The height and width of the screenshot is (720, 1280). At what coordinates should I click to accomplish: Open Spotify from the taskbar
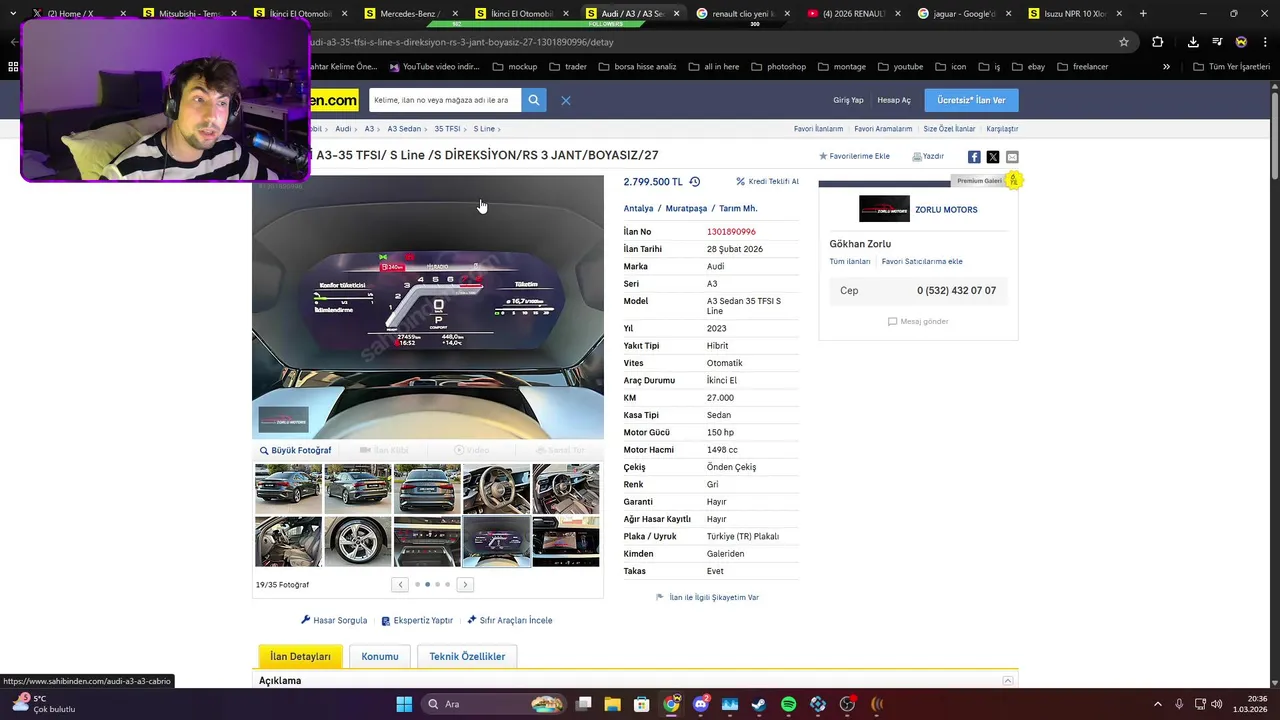click(x=788, y=704)
